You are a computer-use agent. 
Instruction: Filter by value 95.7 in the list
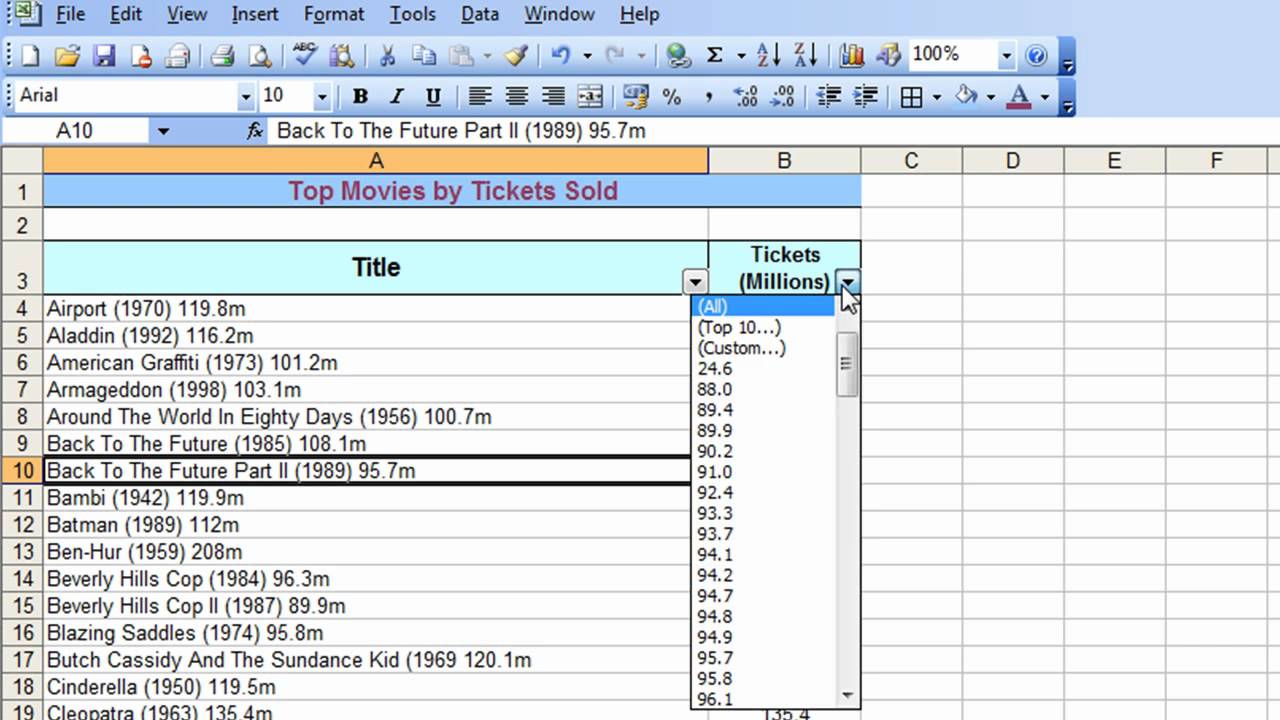(x=765, y=658)
